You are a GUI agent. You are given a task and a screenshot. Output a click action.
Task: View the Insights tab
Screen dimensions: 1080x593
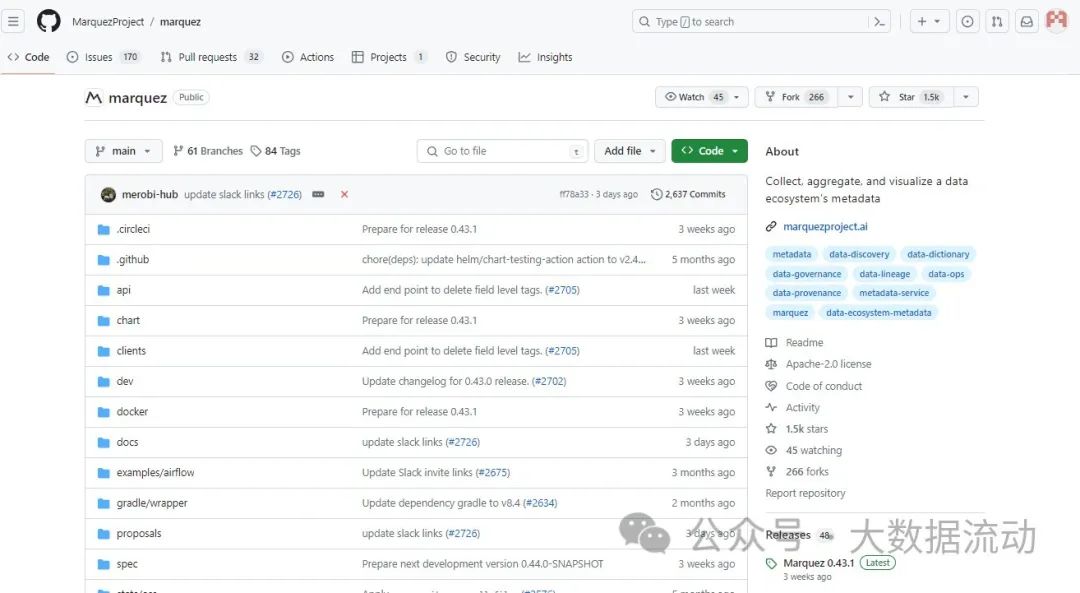pyautogui.click(x=546, y=57)
